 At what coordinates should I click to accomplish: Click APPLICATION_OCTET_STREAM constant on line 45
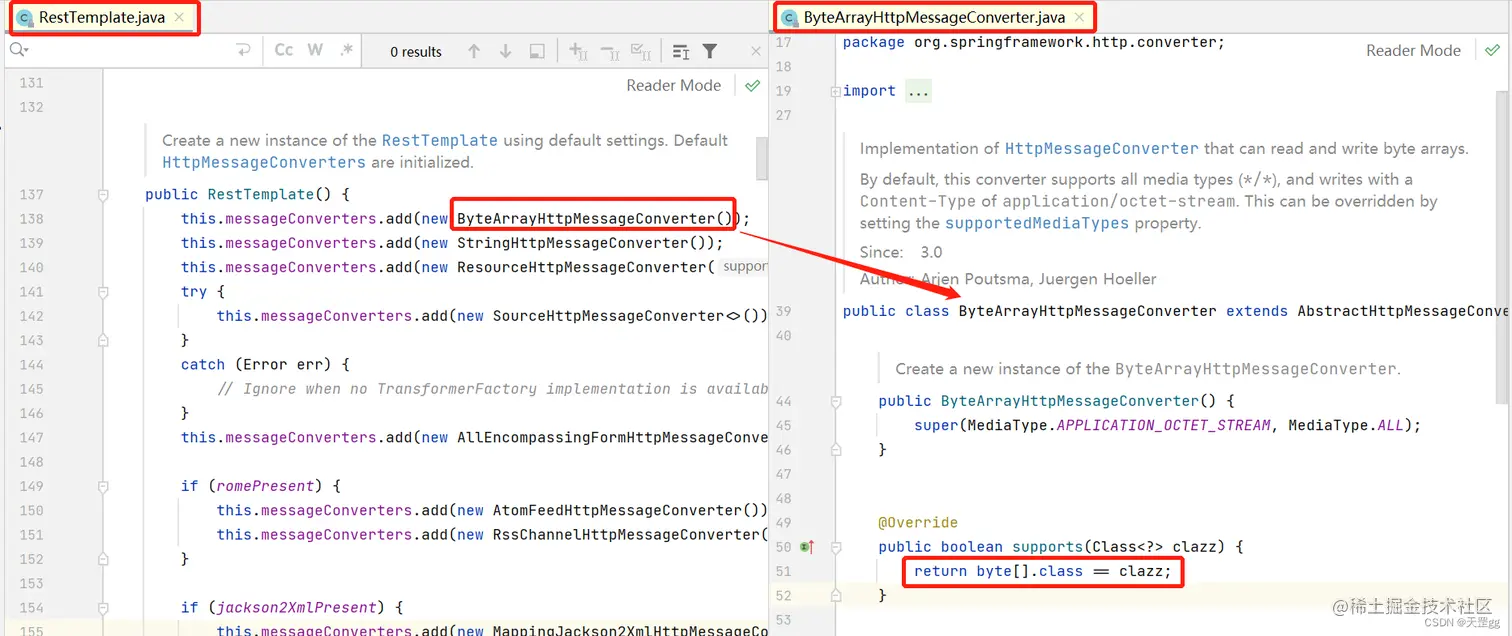1163,425
